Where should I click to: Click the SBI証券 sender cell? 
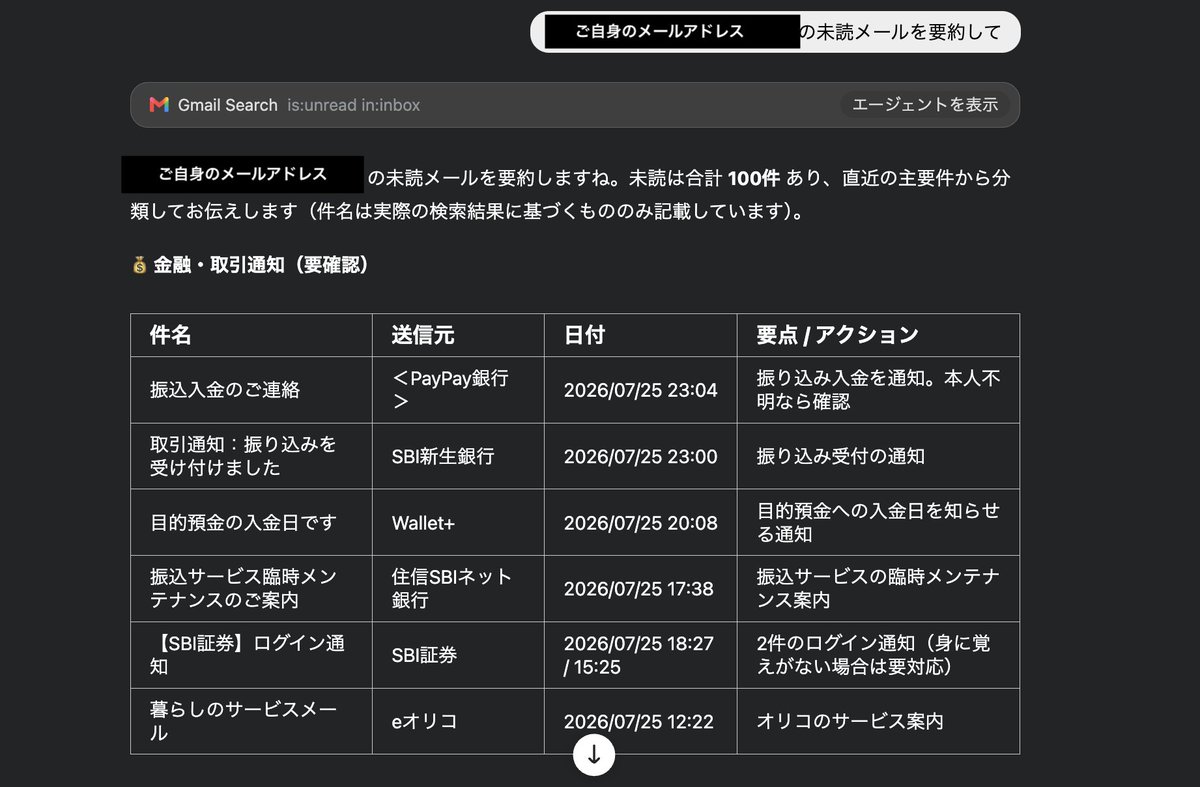458,654
